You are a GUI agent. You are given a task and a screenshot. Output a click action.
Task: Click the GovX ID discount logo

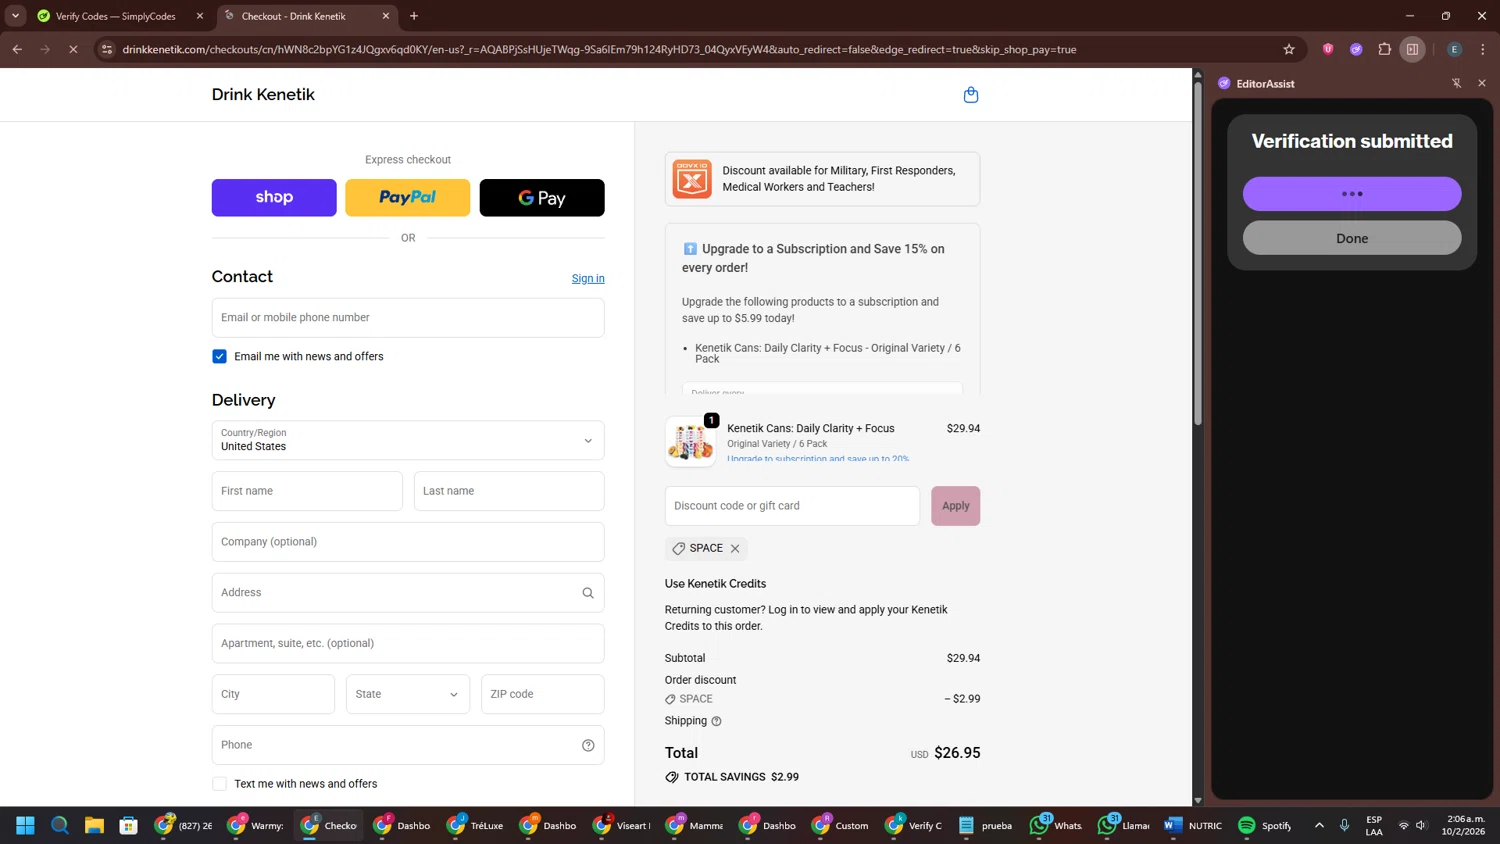pyautogui.click(x=692, y=179)
